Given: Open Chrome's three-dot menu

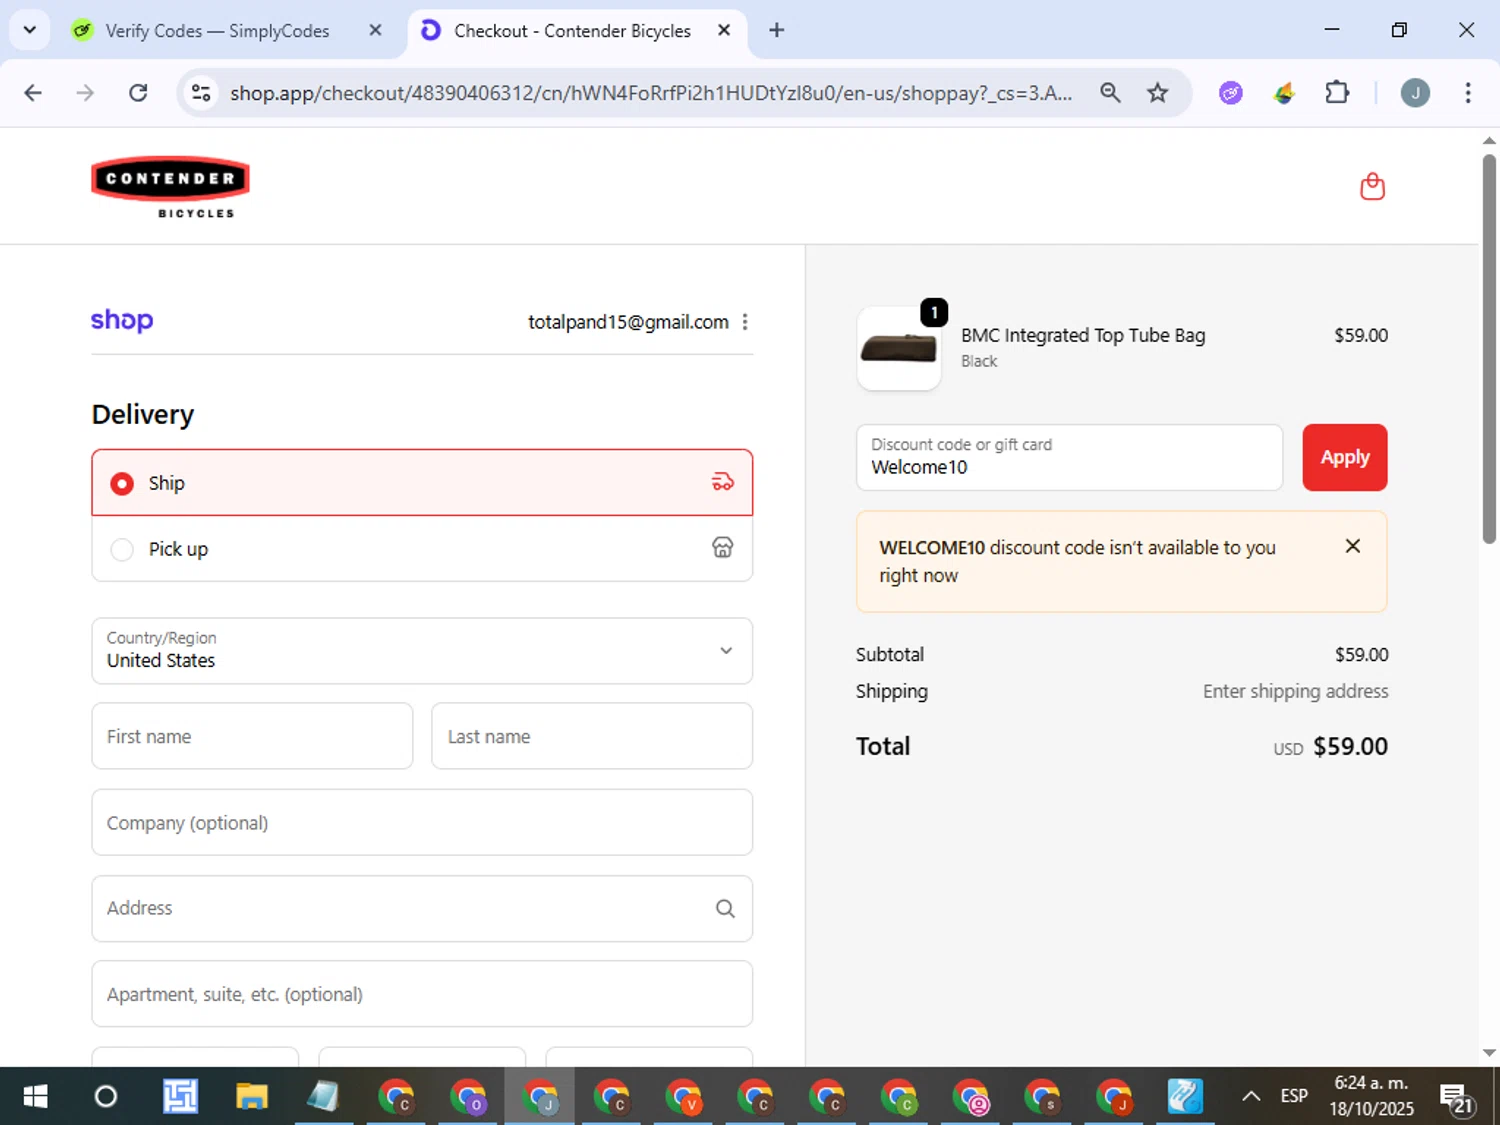Looking at the screenshot, I should pos(1467,93).
